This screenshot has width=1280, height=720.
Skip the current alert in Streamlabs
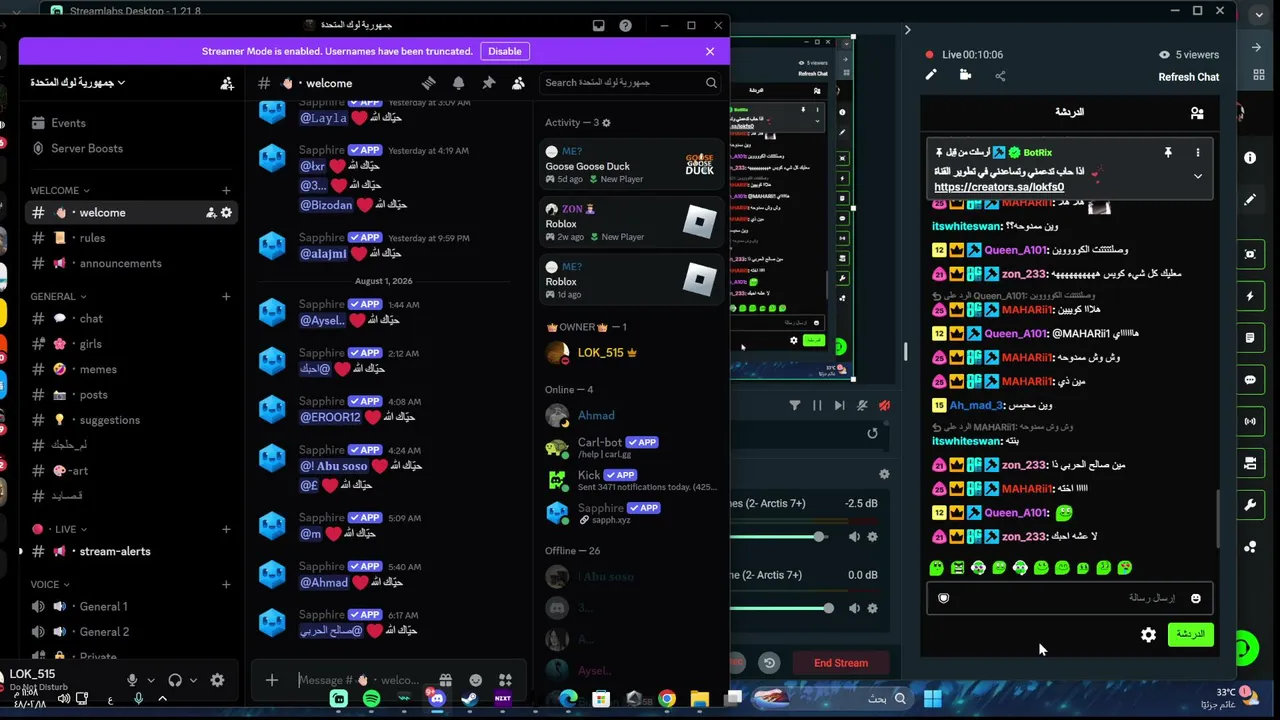839,405
